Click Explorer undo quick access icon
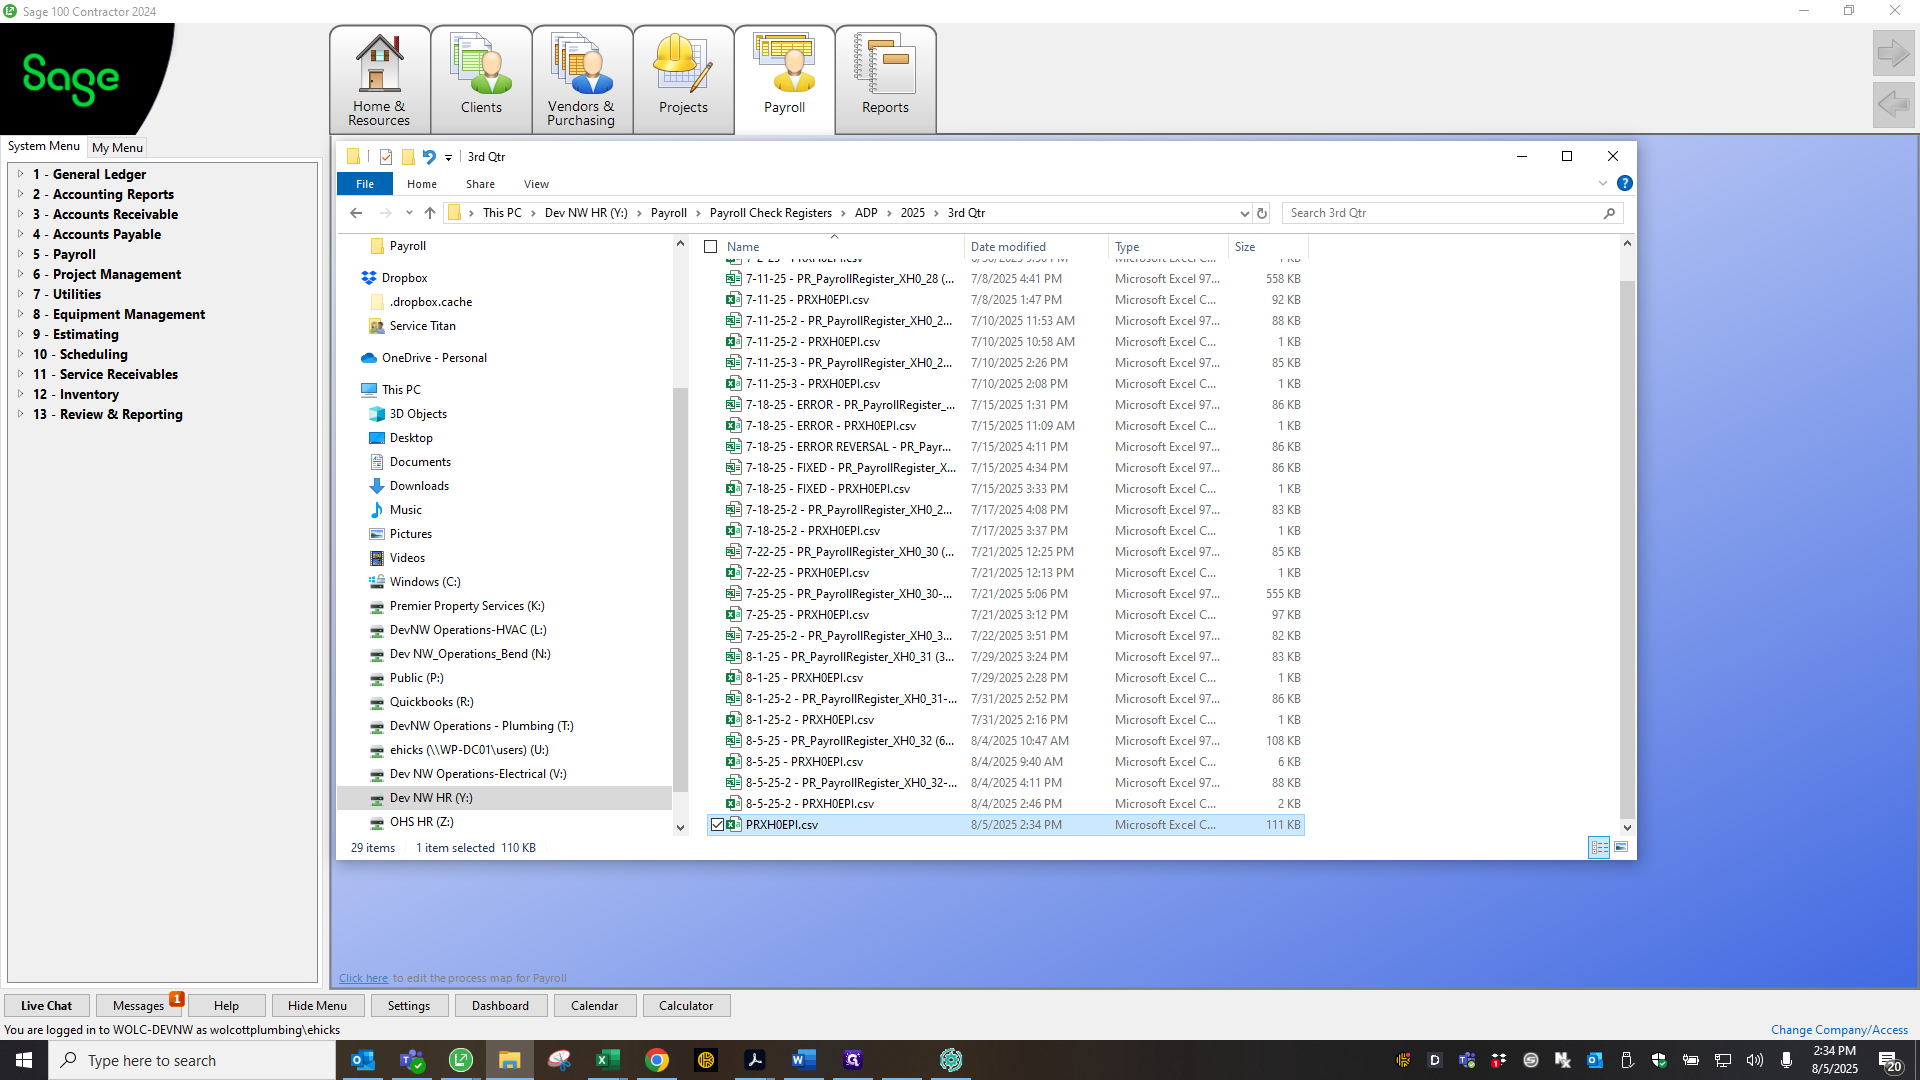 click(429, 157)
